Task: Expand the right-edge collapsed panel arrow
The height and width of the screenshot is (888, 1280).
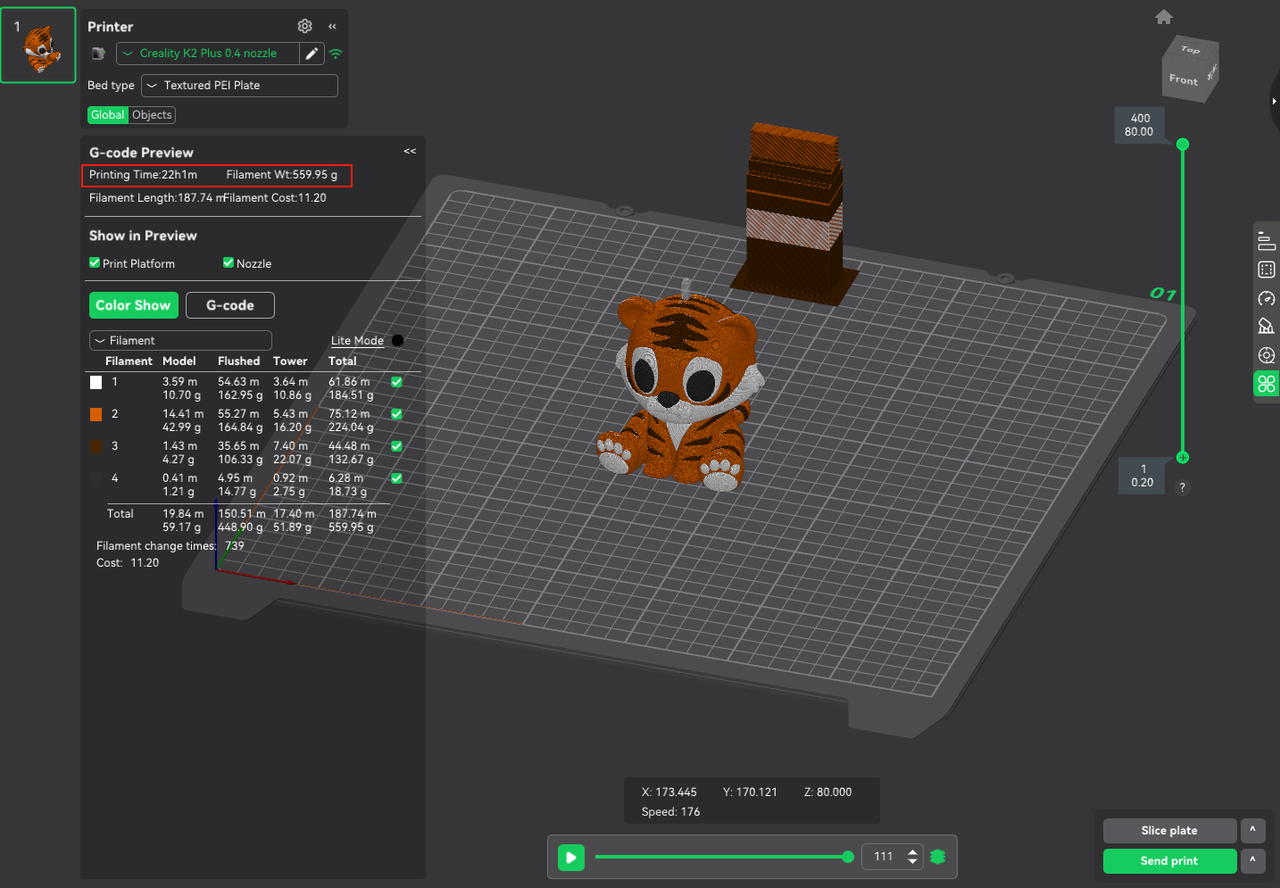Action: (x=1275, y=101)
